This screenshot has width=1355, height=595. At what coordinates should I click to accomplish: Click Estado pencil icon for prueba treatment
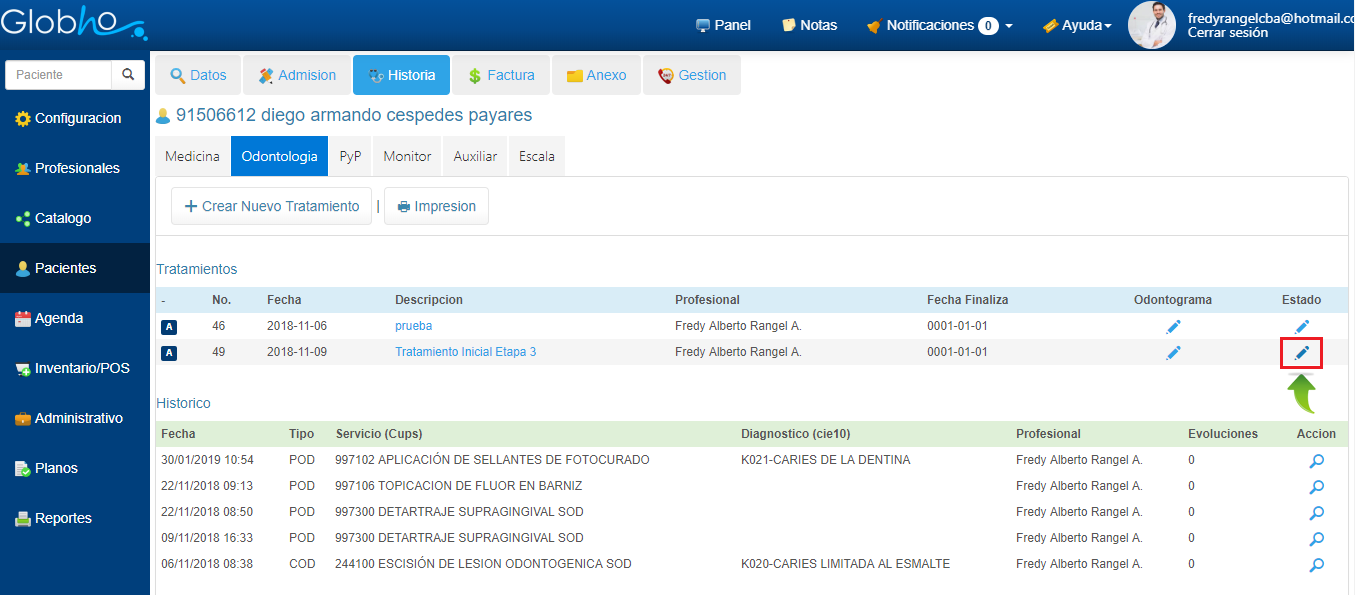click(1301, 327)
